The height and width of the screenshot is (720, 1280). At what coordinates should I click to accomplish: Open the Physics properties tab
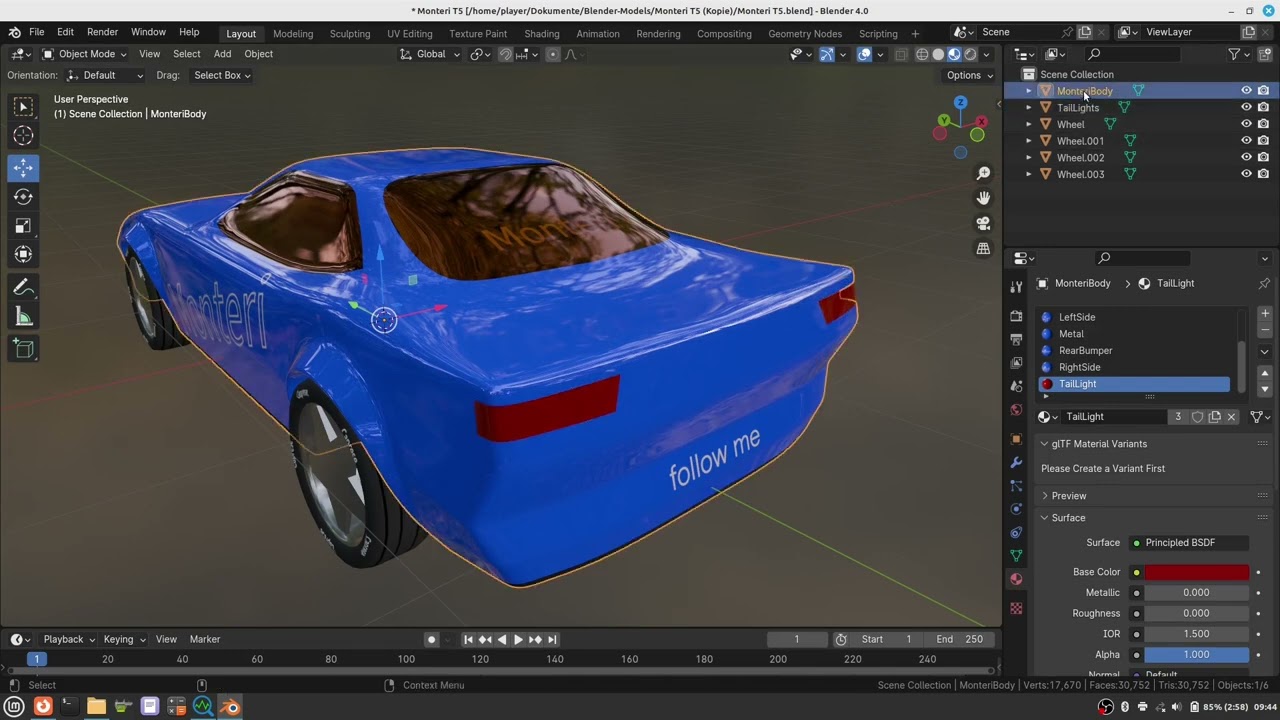(x=1017, y=509)
